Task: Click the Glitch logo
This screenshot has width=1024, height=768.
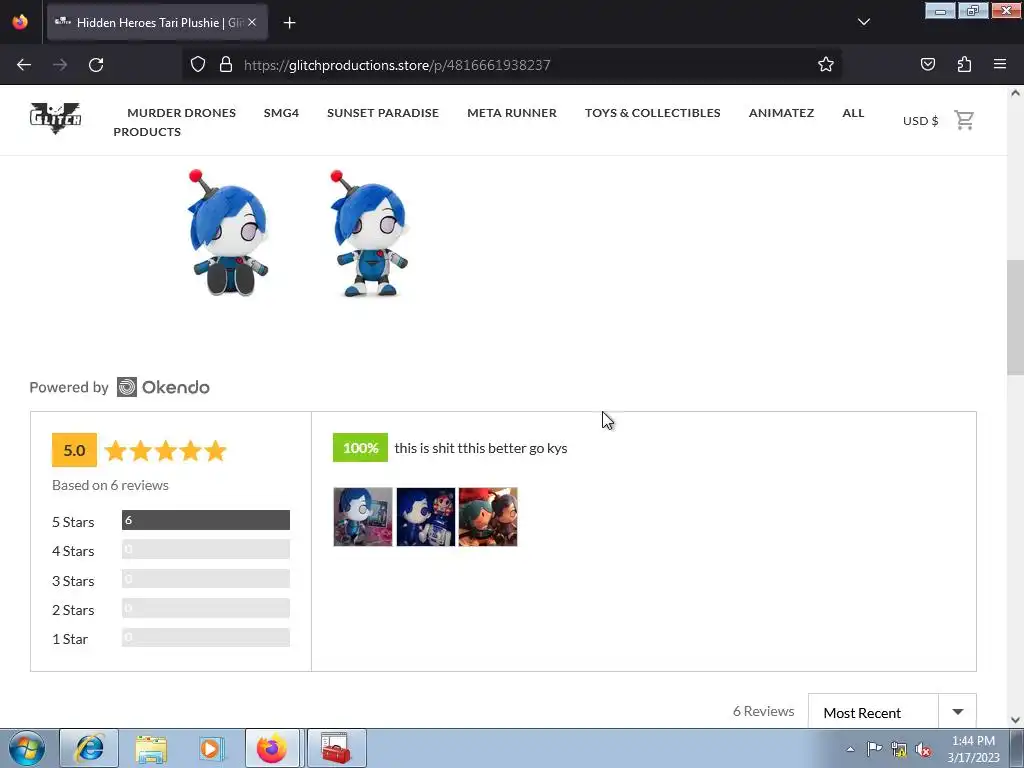Action: [x=56, y=118]
